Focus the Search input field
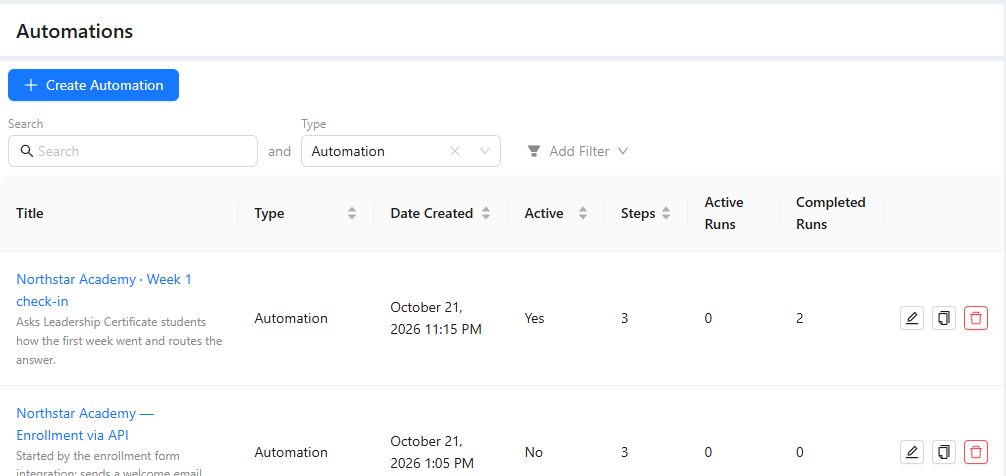This screenshot has width=1006, height=476. (x=133, y=151)
